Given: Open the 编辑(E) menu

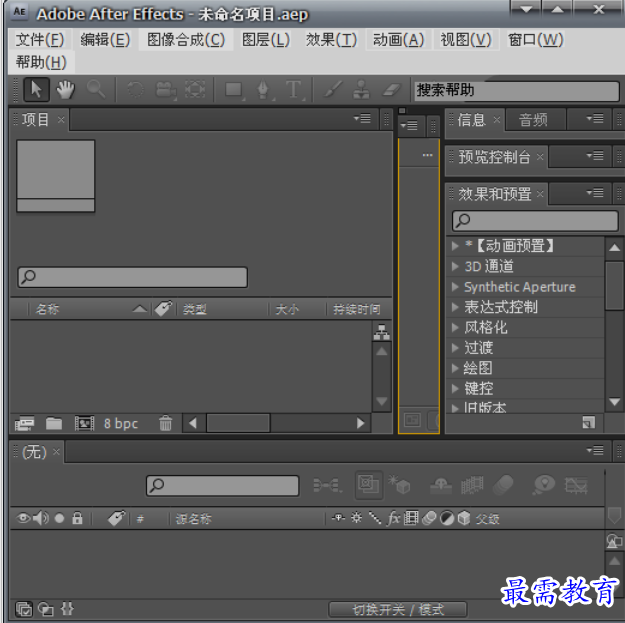Looking at the screenshot, I should [105, 39].
